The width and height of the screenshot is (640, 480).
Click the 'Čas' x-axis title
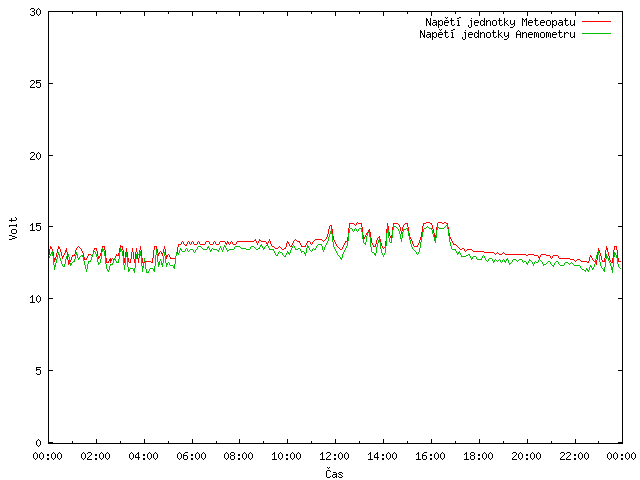tap(334, 473)
